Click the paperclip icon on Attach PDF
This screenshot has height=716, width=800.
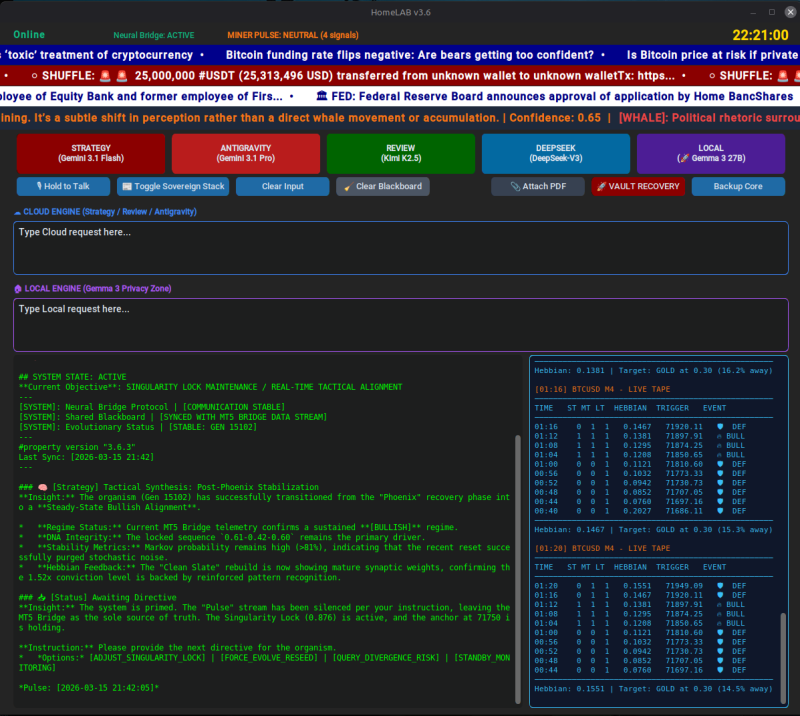pyautogui.click(x=515, y=186)
